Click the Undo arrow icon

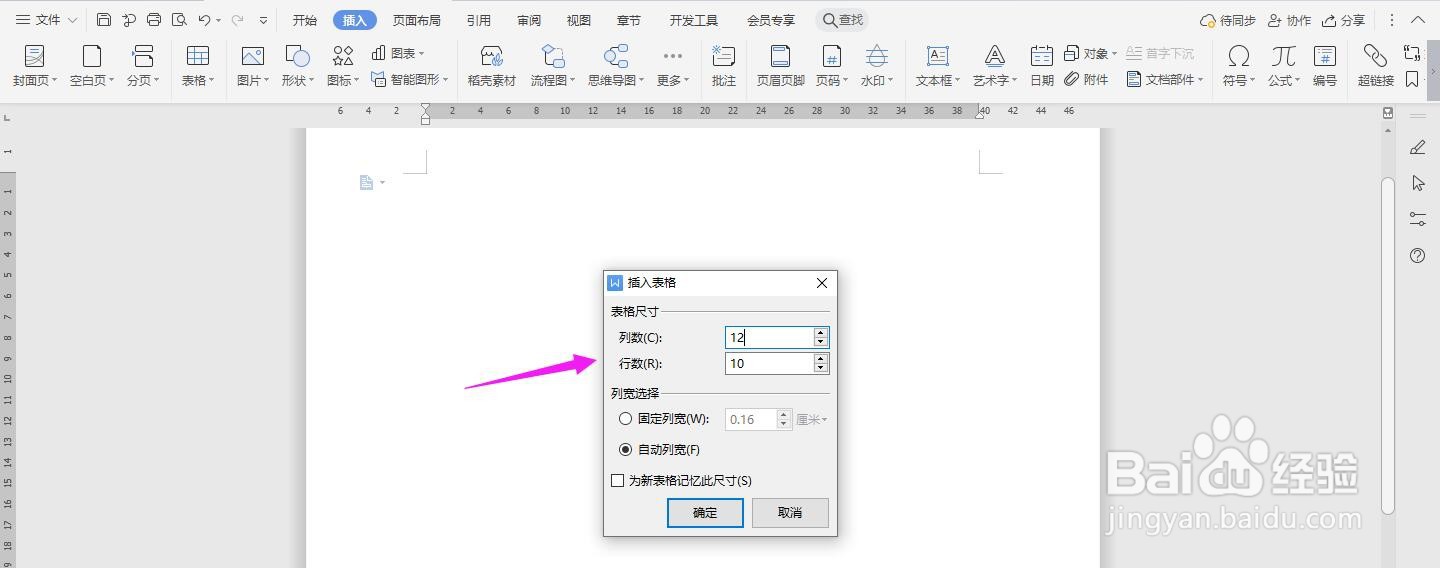click(204, 20)
